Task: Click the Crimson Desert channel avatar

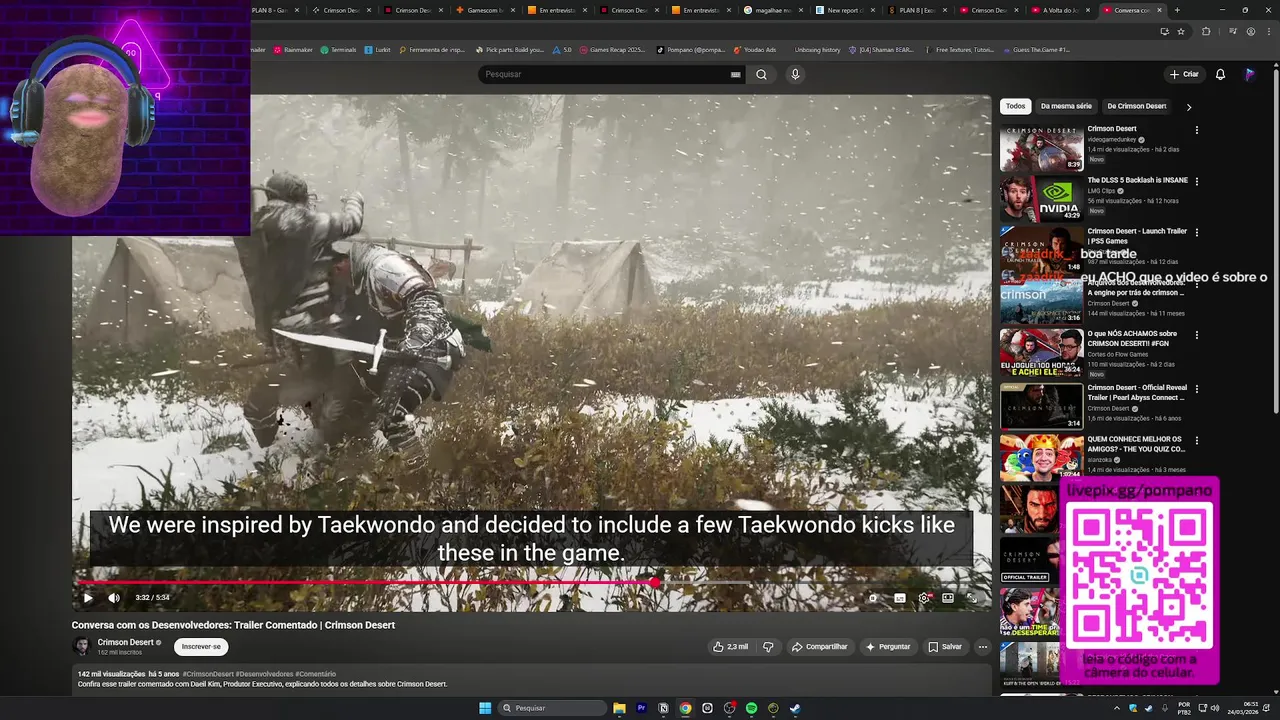Action: tap(82, 647)
